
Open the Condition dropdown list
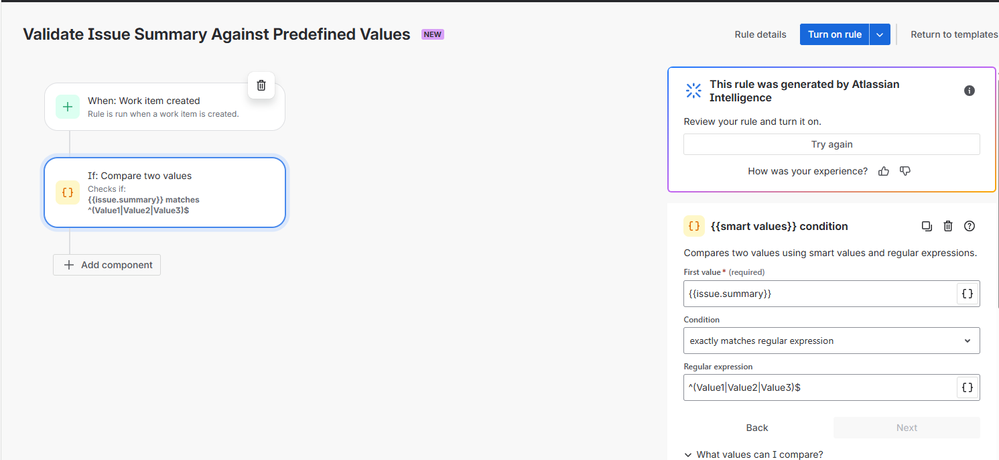pyautogui.click(x=831, y=341)
